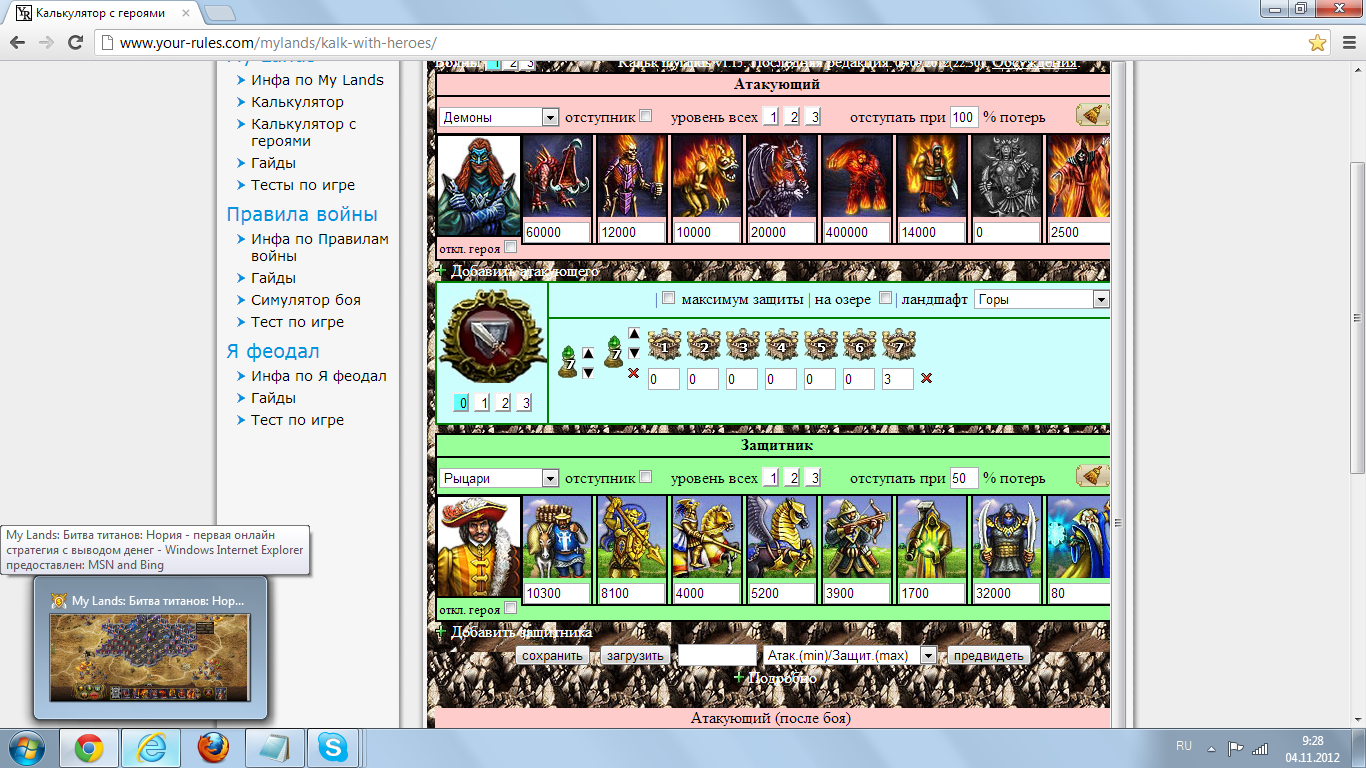
Task: Set attacker 'уровень всех' to 3
Action: pos(814,117)
